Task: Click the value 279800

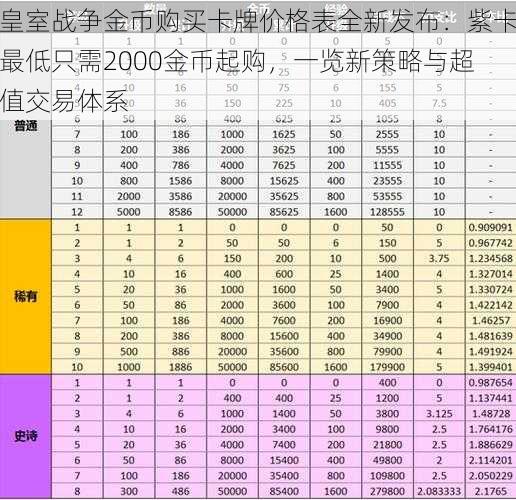Action: coord(387,491)
